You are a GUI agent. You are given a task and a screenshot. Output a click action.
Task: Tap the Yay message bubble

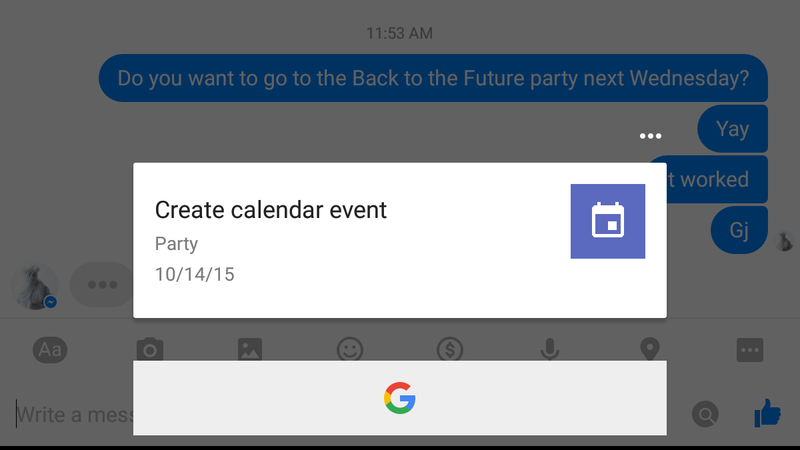(733, 129)
